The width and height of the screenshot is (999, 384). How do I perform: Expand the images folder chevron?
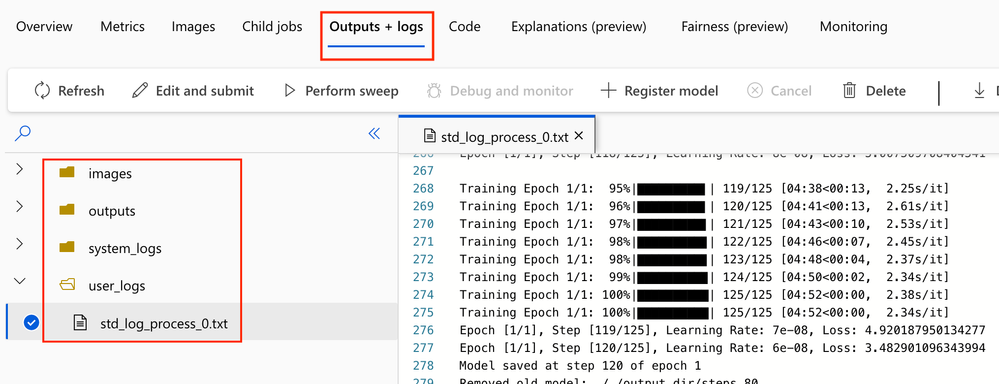pyautogui.click(x=19, y=169)
